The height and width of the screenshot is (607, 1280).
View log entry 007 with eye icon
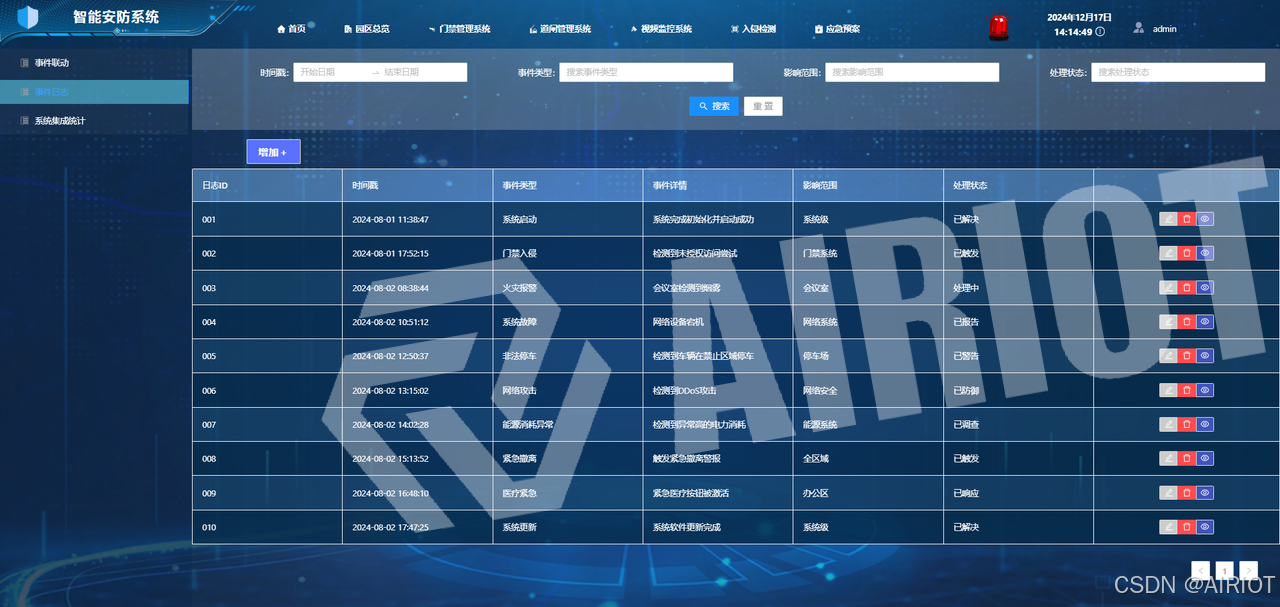click(x=1205, y=424)
